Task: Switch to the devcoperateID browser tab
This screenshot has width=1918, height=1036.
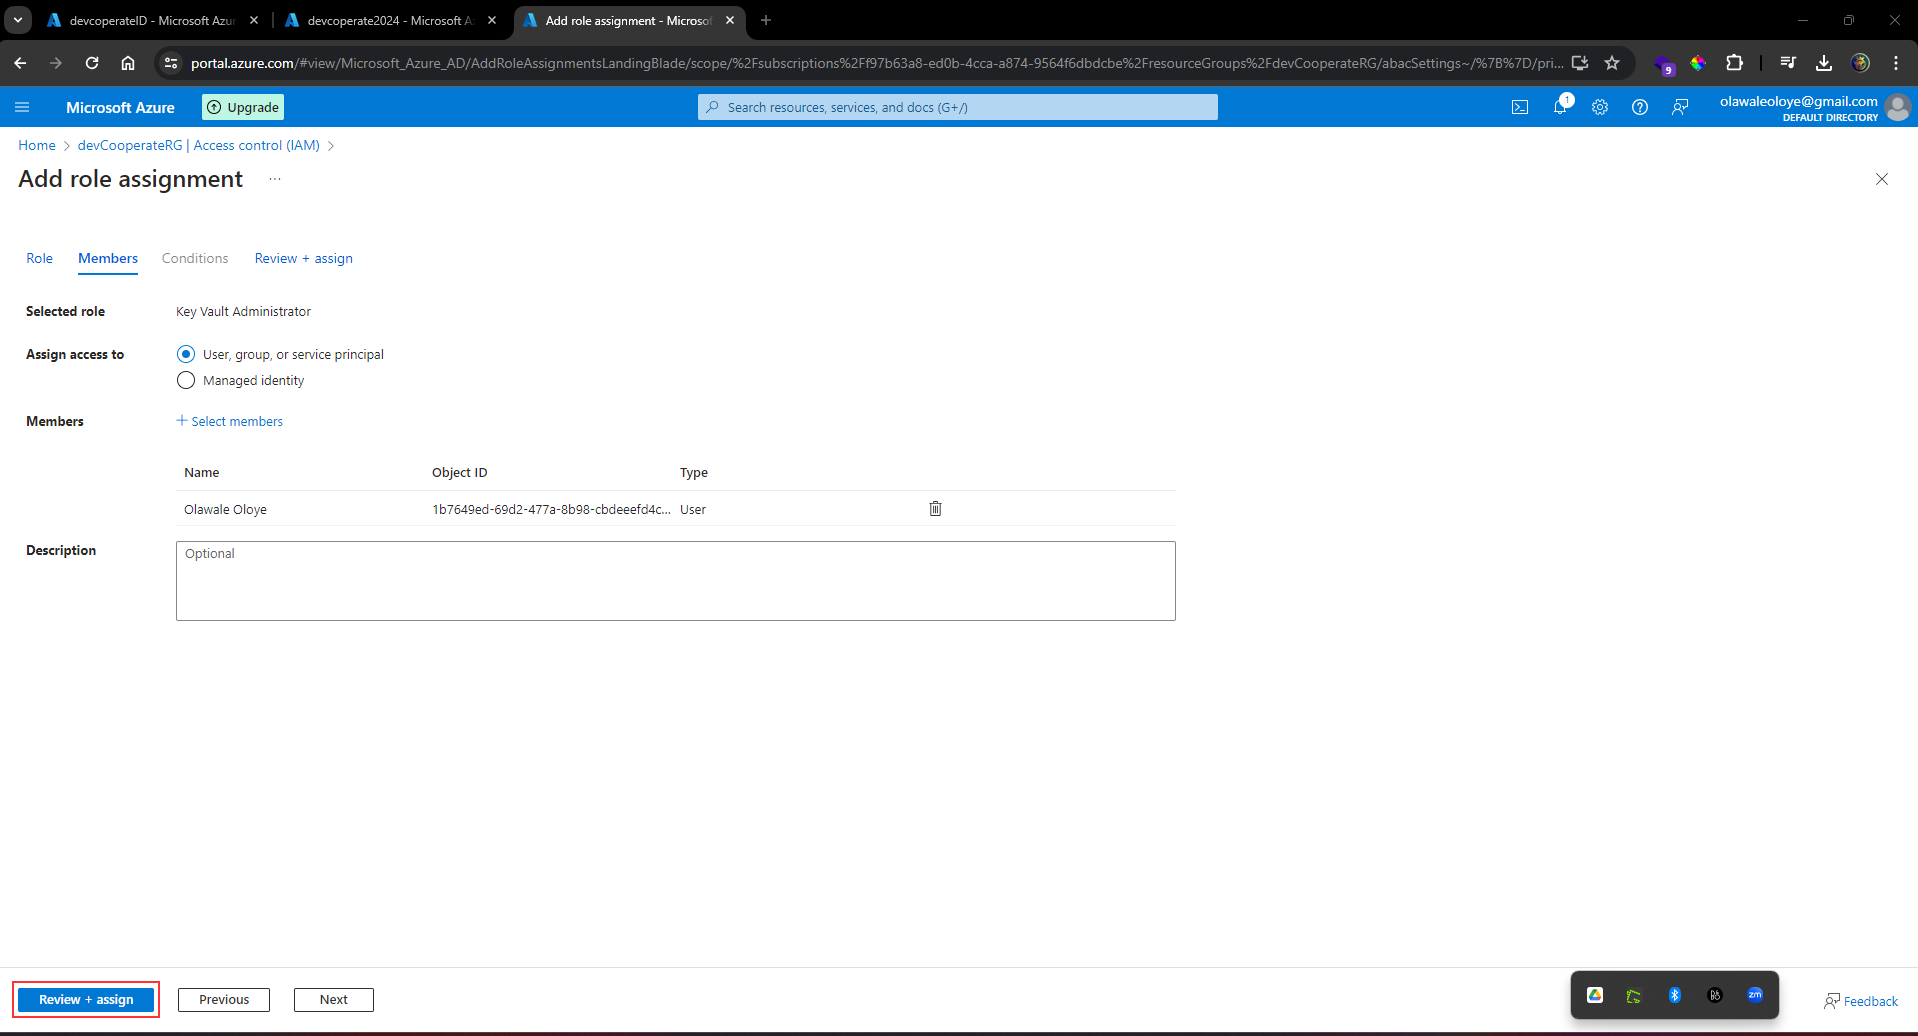Action: pyautogui.click(x=150, y=20)
